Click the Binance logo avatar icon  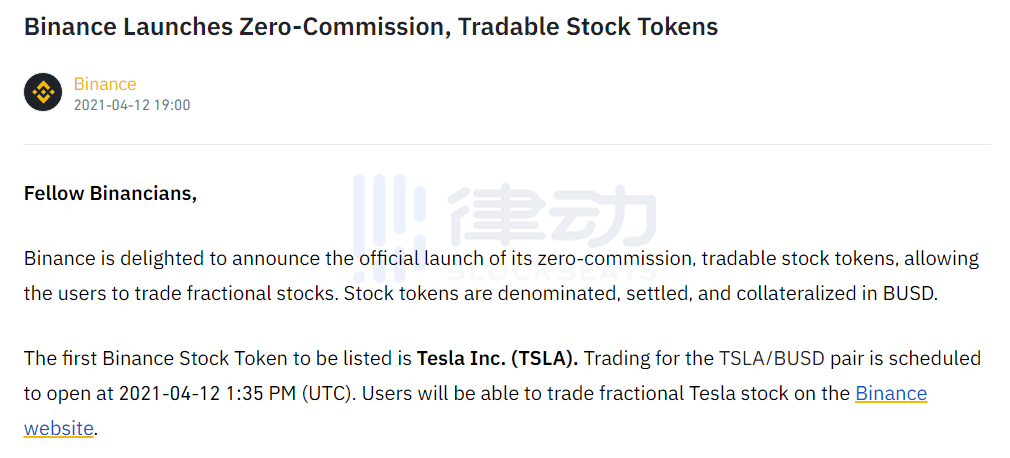tap(43, 92)
